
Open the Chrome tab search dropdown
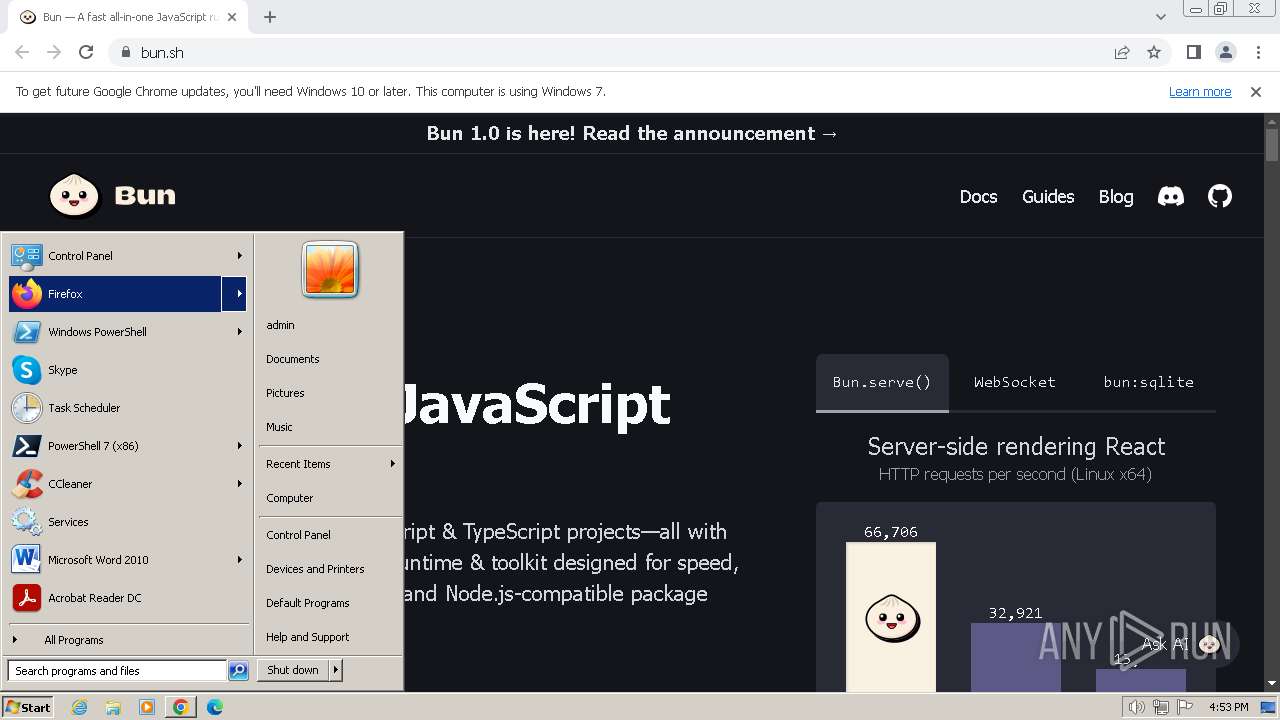click(1160, 16)
